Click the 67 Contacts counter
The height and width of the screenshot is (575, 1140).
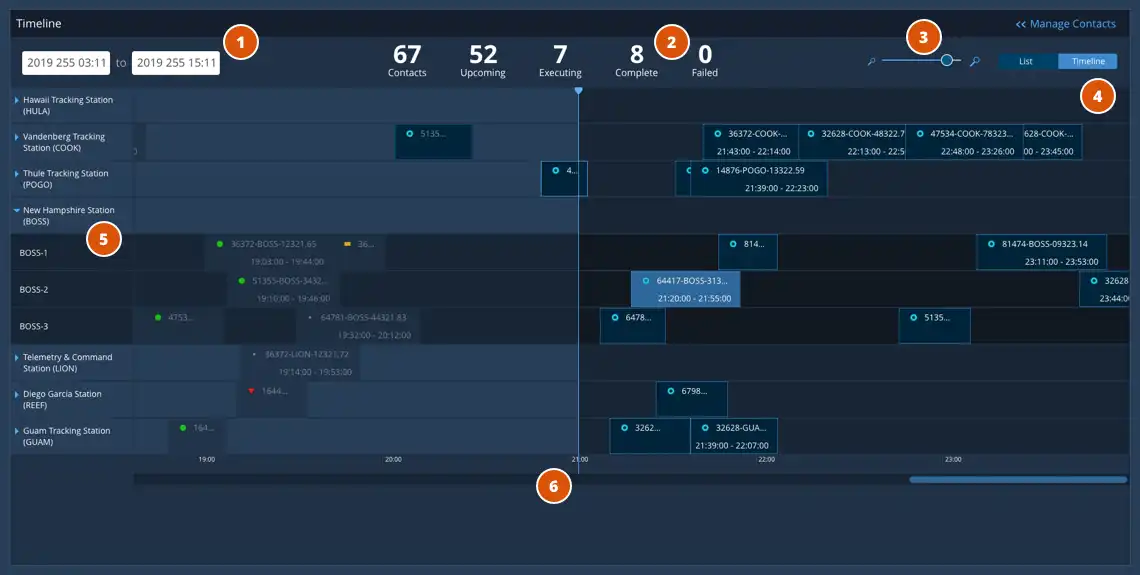click(407, 60)
